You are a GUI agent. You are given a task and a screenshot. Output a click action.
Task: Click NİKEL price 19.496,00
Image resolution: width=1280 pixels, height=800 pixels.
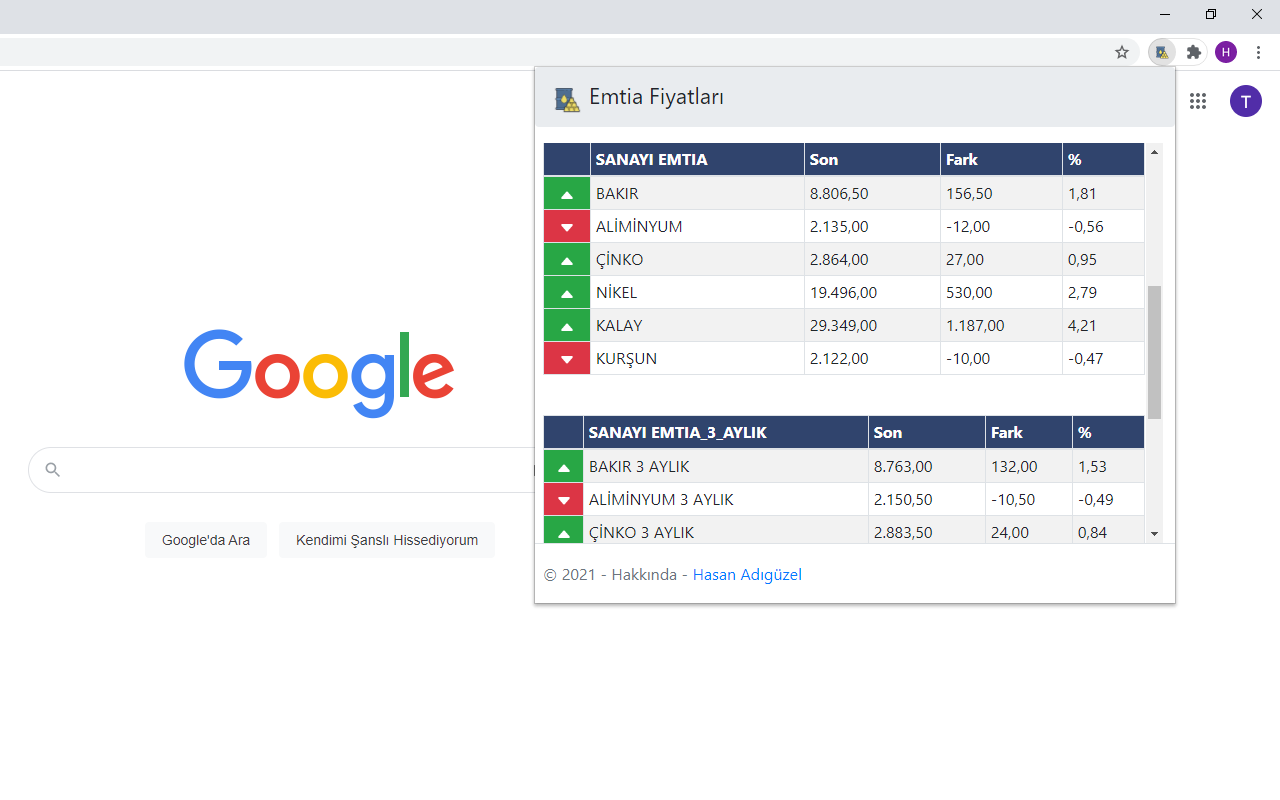tap(843, 292)
